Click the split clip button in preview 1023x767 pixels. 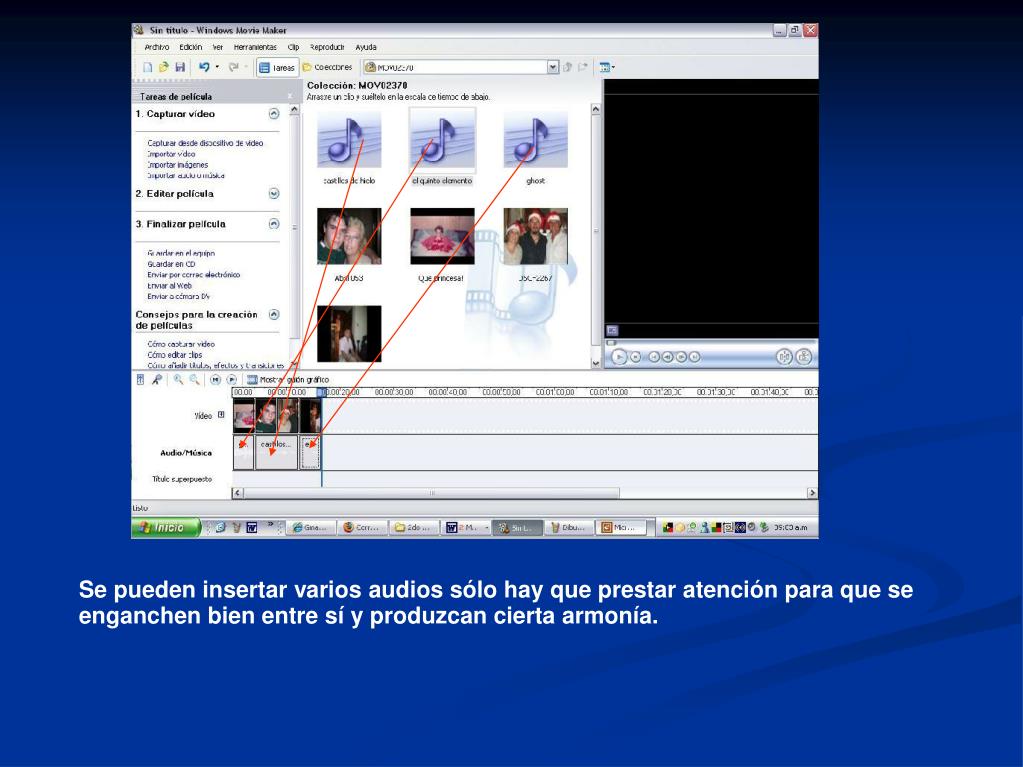(783, 356)
